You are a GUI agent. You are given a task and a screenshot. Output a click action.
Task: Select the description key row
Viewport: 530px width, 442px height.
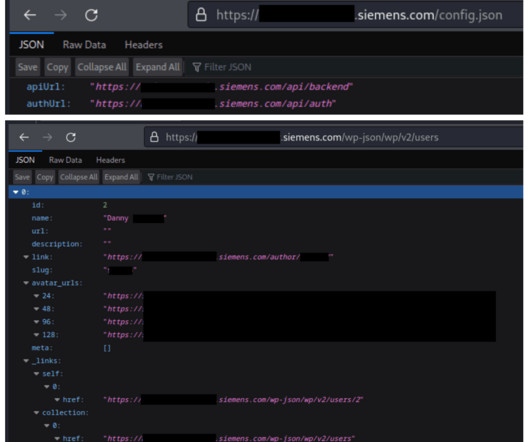point(265,244)
